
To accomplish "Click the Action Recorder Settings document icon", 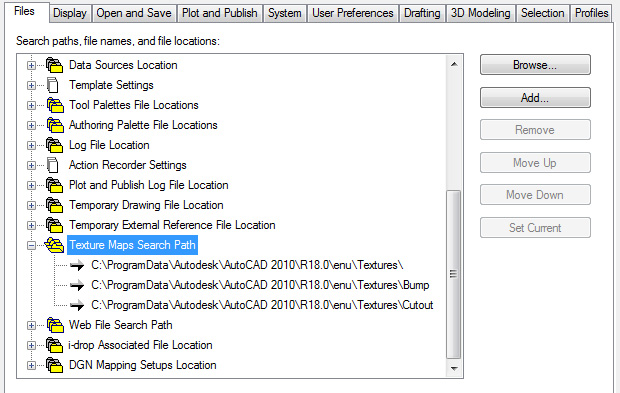I will coord(53,165).
